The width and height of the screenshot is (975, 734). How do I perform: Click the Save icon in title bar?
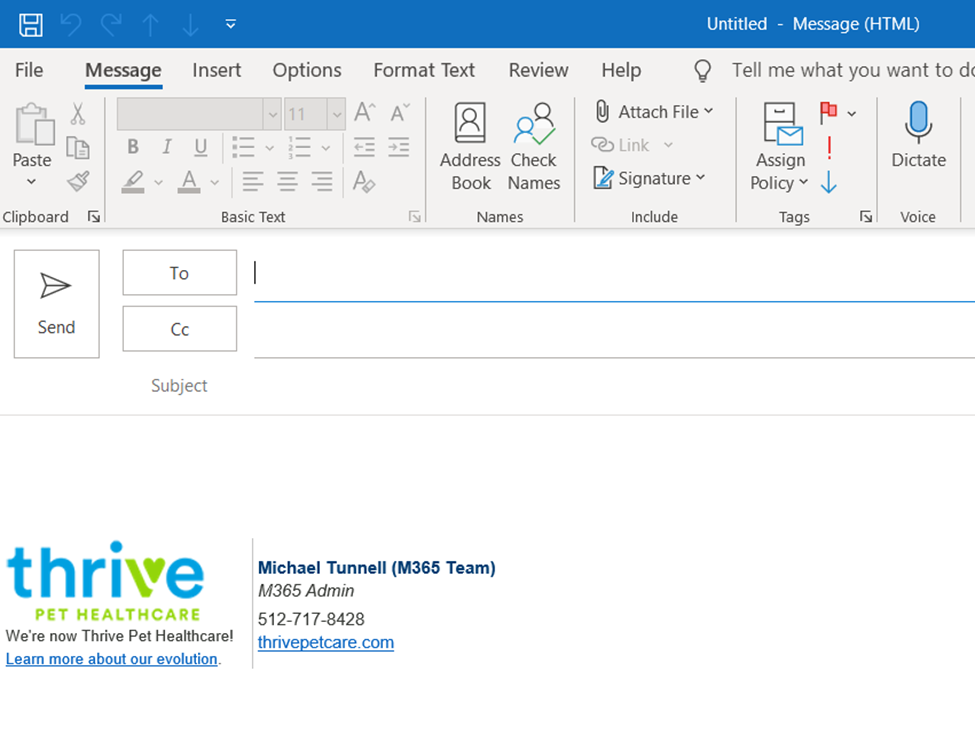coord(31,24)
